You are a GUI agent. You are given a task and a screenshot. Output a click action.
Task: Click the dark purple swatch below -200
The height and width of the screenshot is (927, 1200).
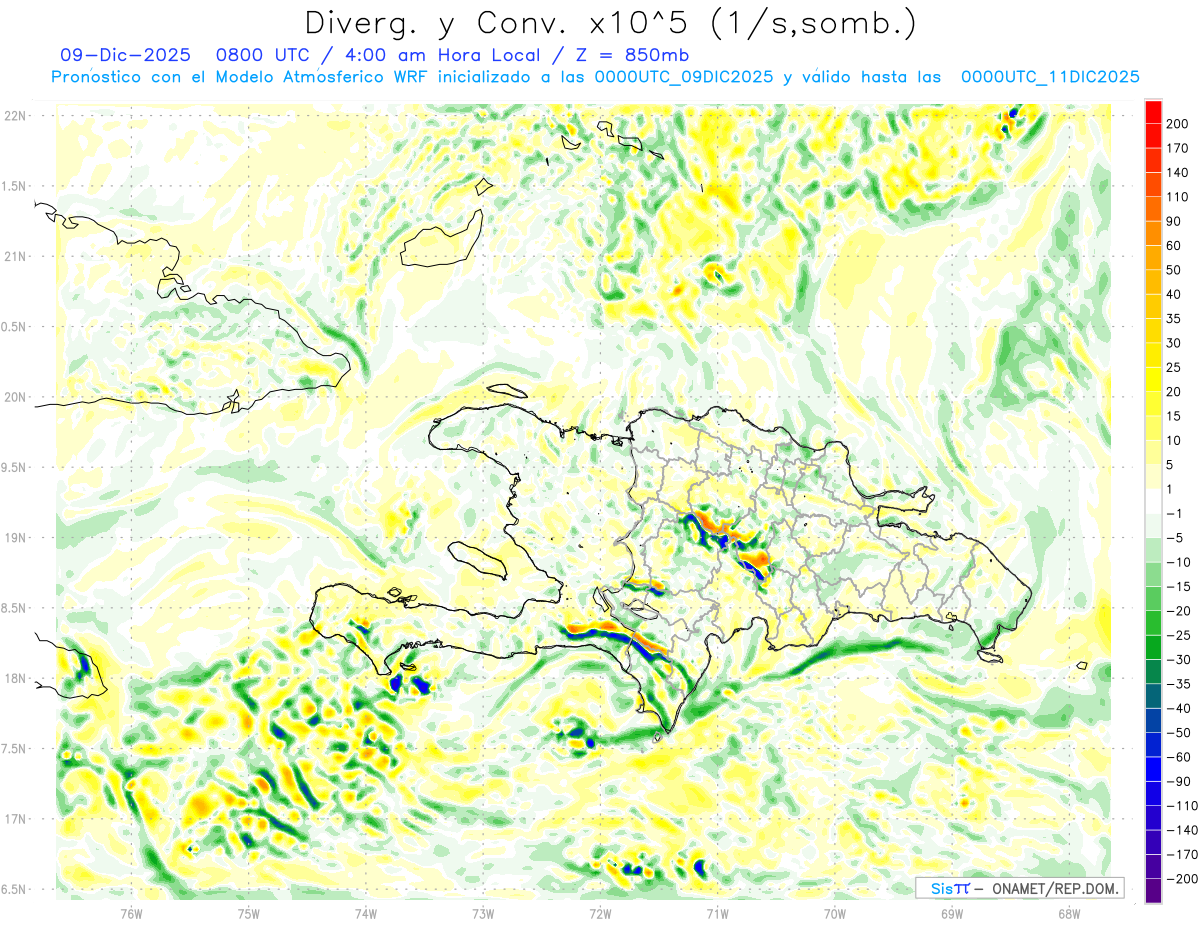point(1153,891)
